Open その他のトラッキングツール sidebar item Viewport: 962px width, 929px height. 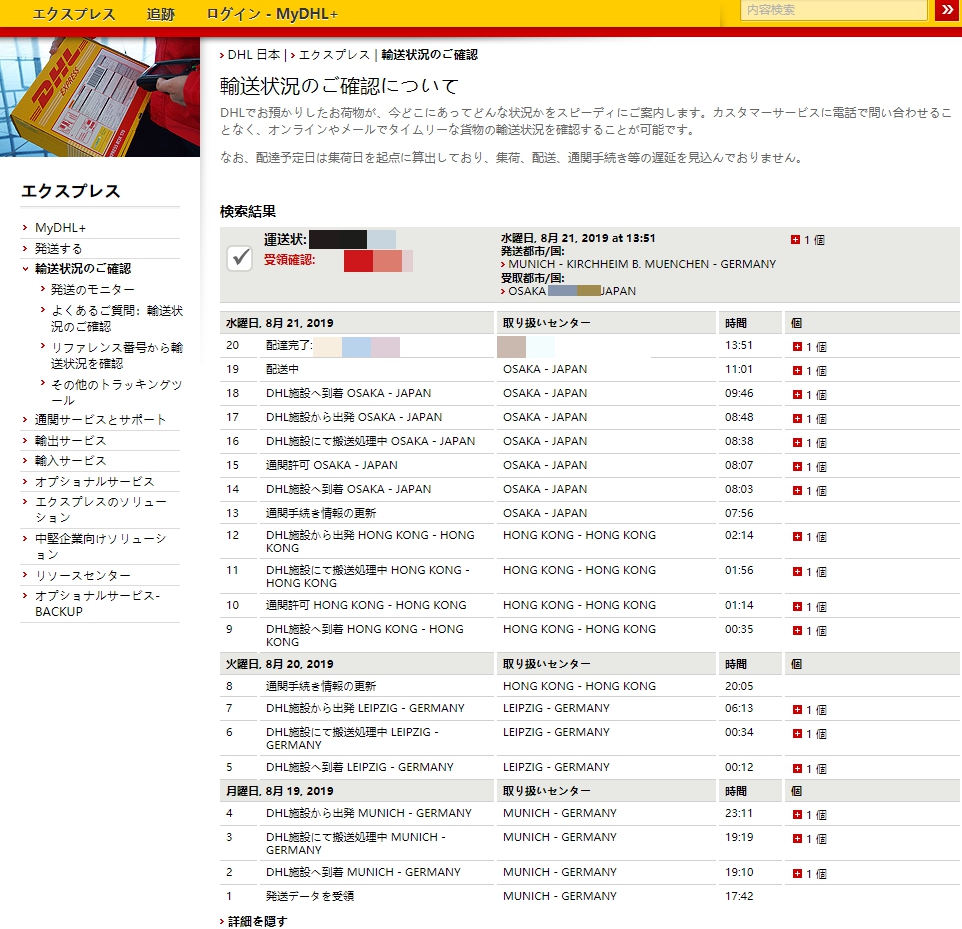[x=116, y=392]
